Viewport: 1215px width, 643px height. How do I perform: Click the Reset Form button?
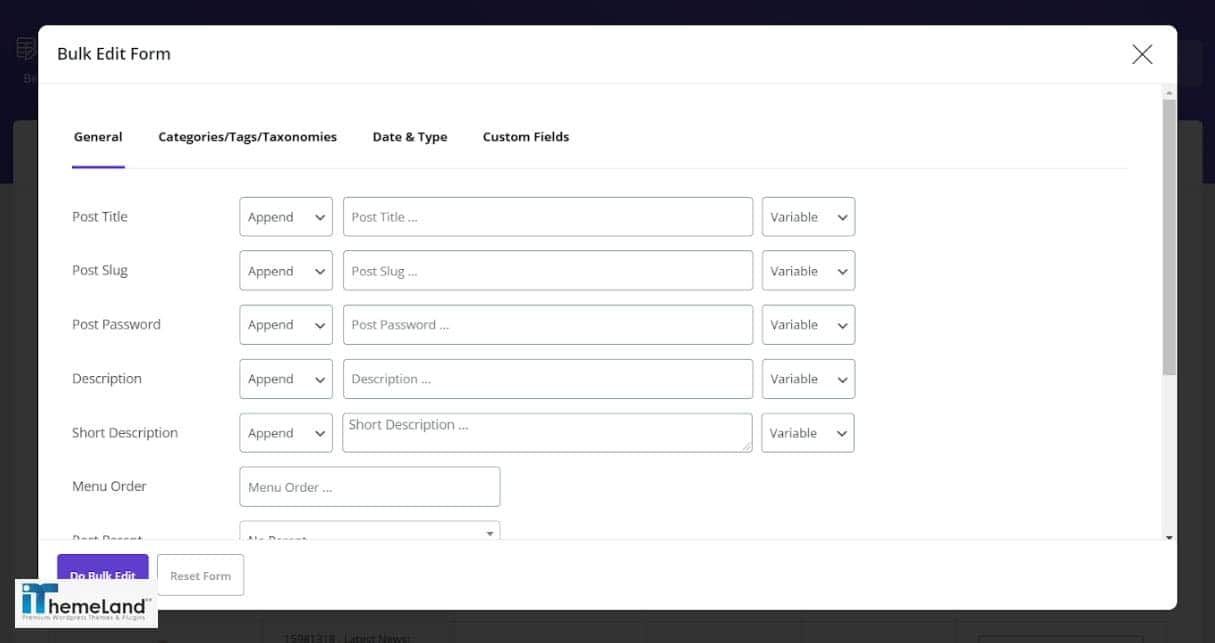(x=200, y=575)
